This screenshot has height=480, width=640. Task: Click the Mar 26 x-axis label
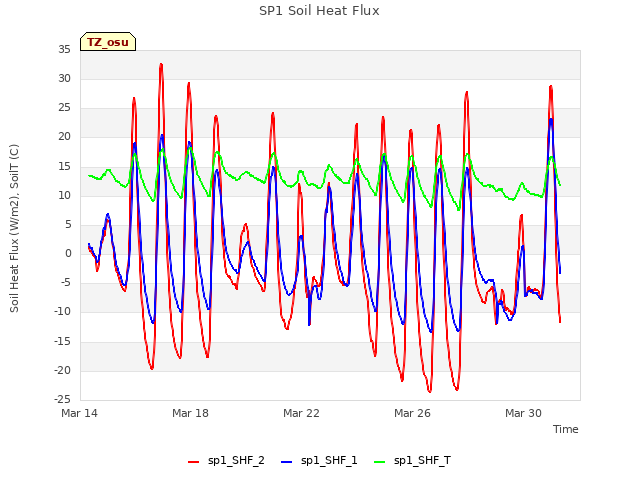(412, 413)
